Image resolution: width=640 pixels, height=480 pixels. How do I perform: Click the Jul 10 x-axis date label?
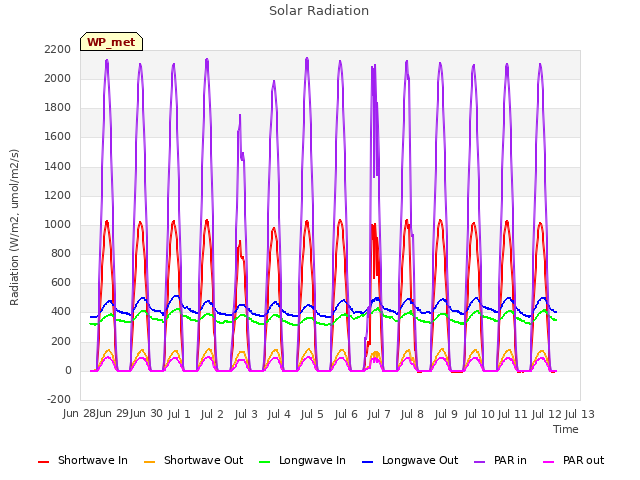pyautogui.click(x=480, y=414)
